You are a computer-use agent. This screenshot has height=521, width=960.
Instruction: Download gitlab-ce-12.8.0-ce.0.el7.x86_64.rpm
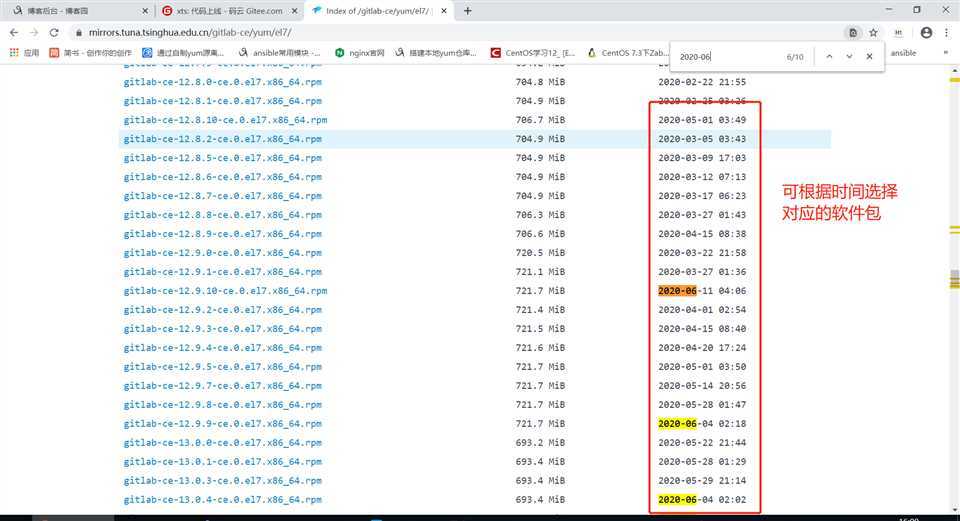point(222,82)
